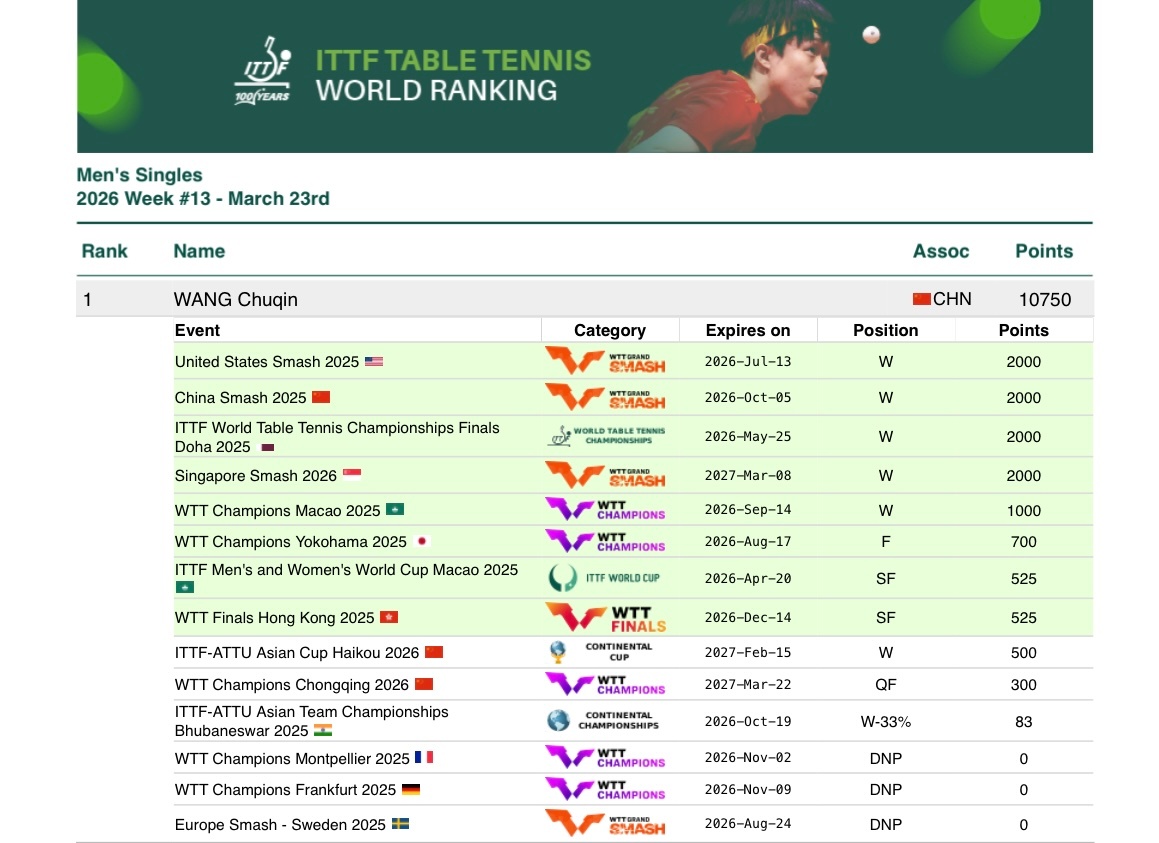The height and width of the screenshot is (843, 1159).
Task: Click the QF position in Chongqing row
Action: [x=886, y=685]
